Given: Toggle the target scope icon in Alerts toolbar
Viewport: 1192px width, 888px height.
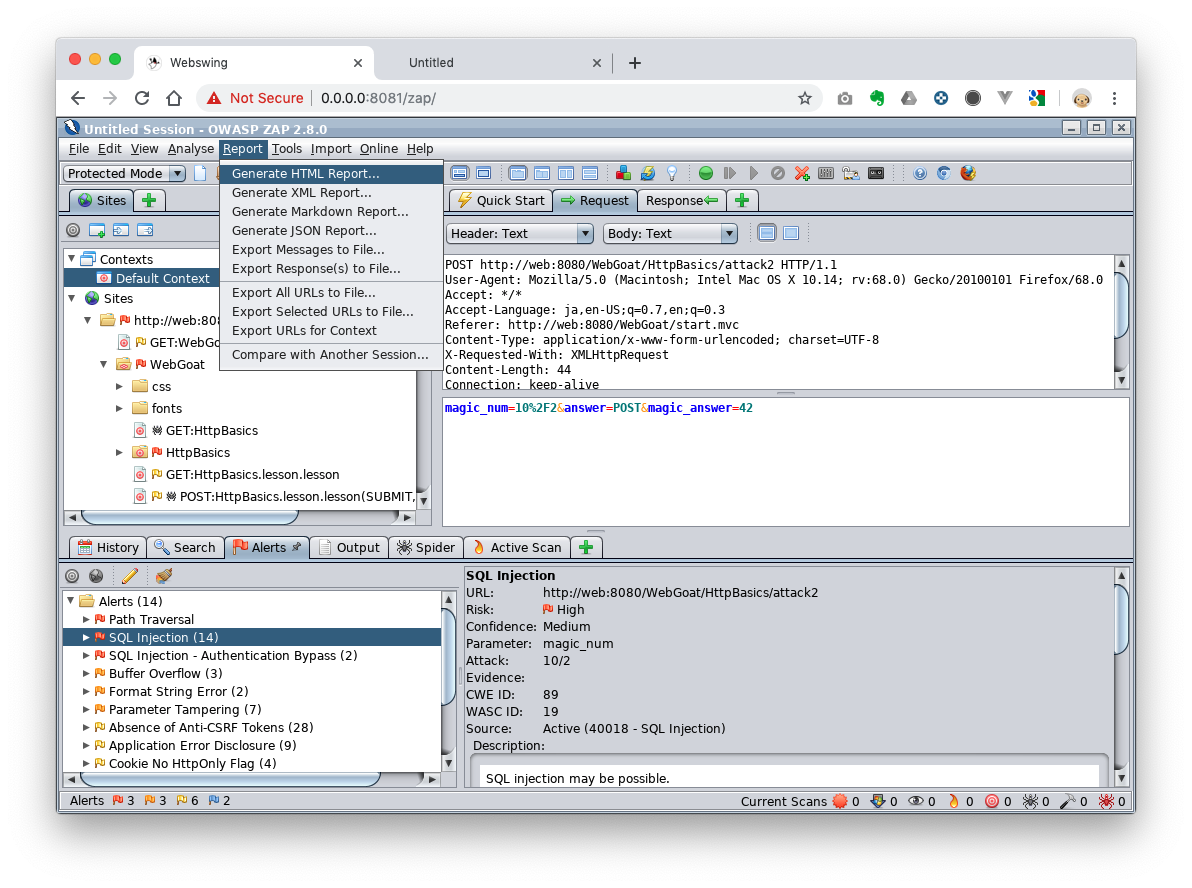Looking at the screenshot, I should [x=72, y=576].
